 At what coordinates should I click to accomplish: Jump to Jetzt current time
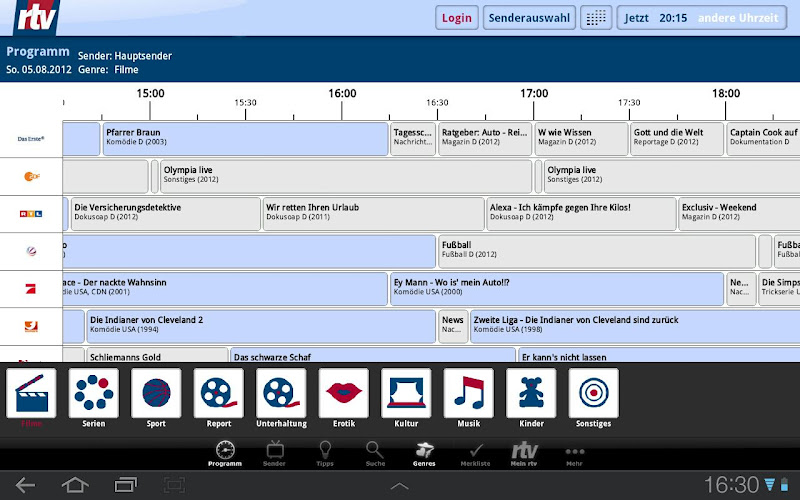tap(636, 18)
